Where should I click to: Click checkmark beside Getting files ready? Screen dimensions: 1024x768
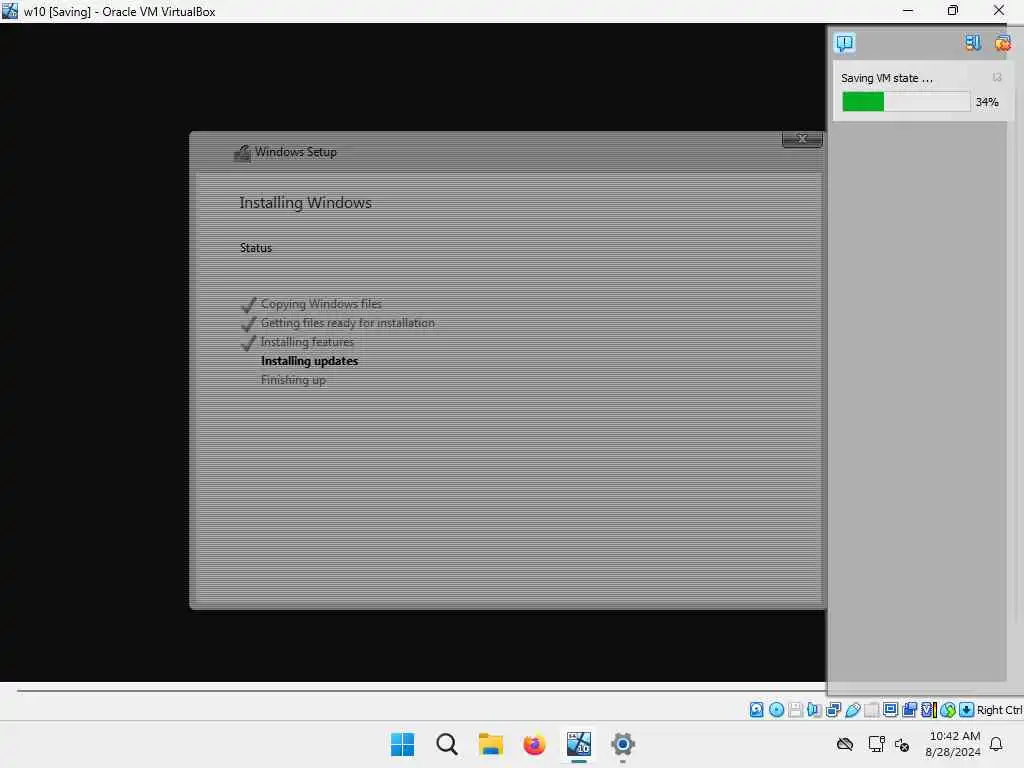(x=248, y=323)
